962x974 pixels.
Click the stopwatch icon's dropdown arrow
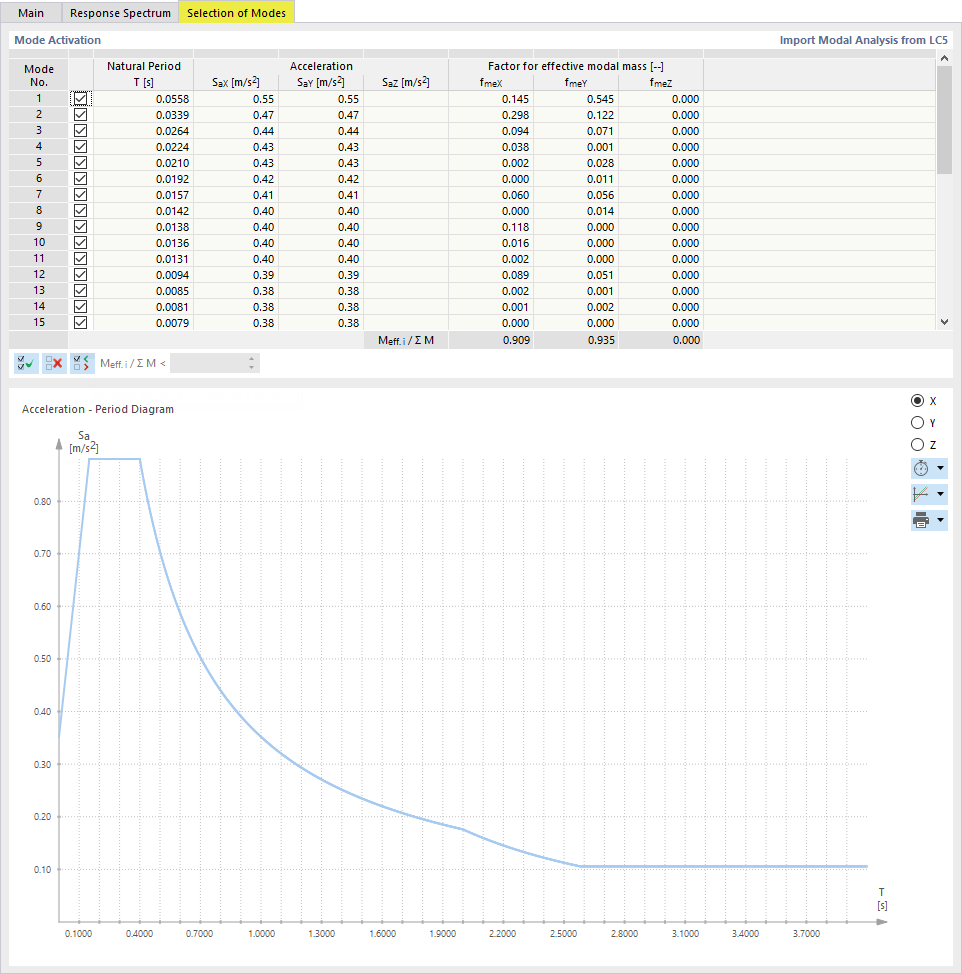click(x=938, y=468)
